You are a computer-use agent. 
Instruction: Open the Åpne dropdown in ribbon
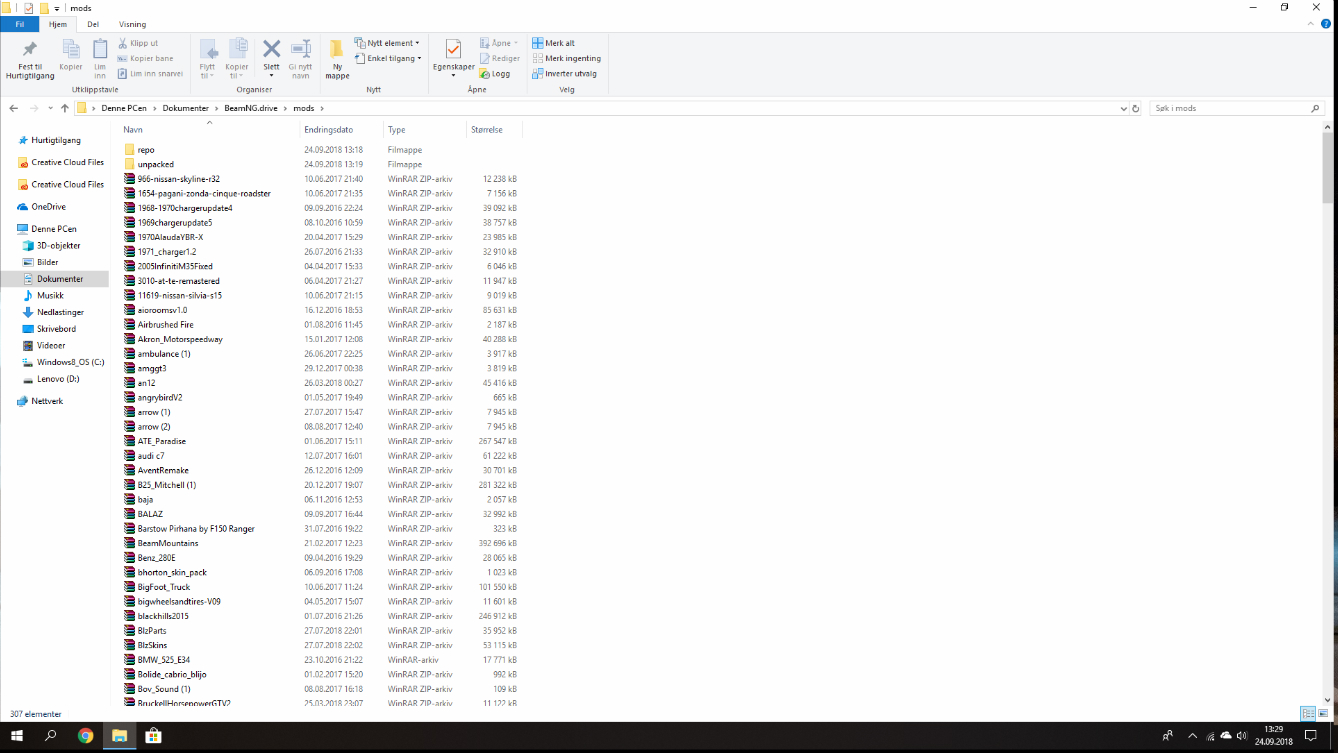tap(498, 43)
